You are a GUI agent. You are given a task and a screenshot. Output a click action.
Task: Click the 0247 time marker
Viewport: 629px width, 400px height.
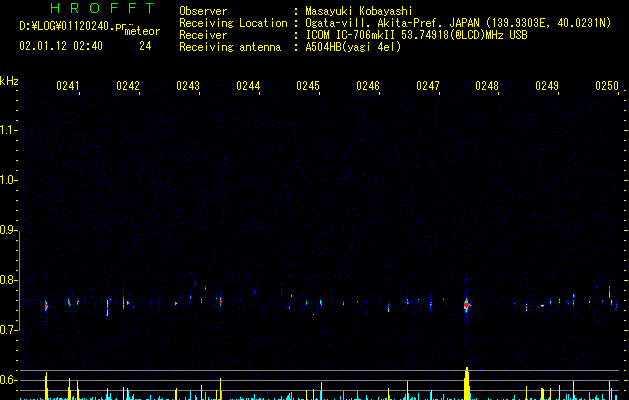click(x=428, y=86)
